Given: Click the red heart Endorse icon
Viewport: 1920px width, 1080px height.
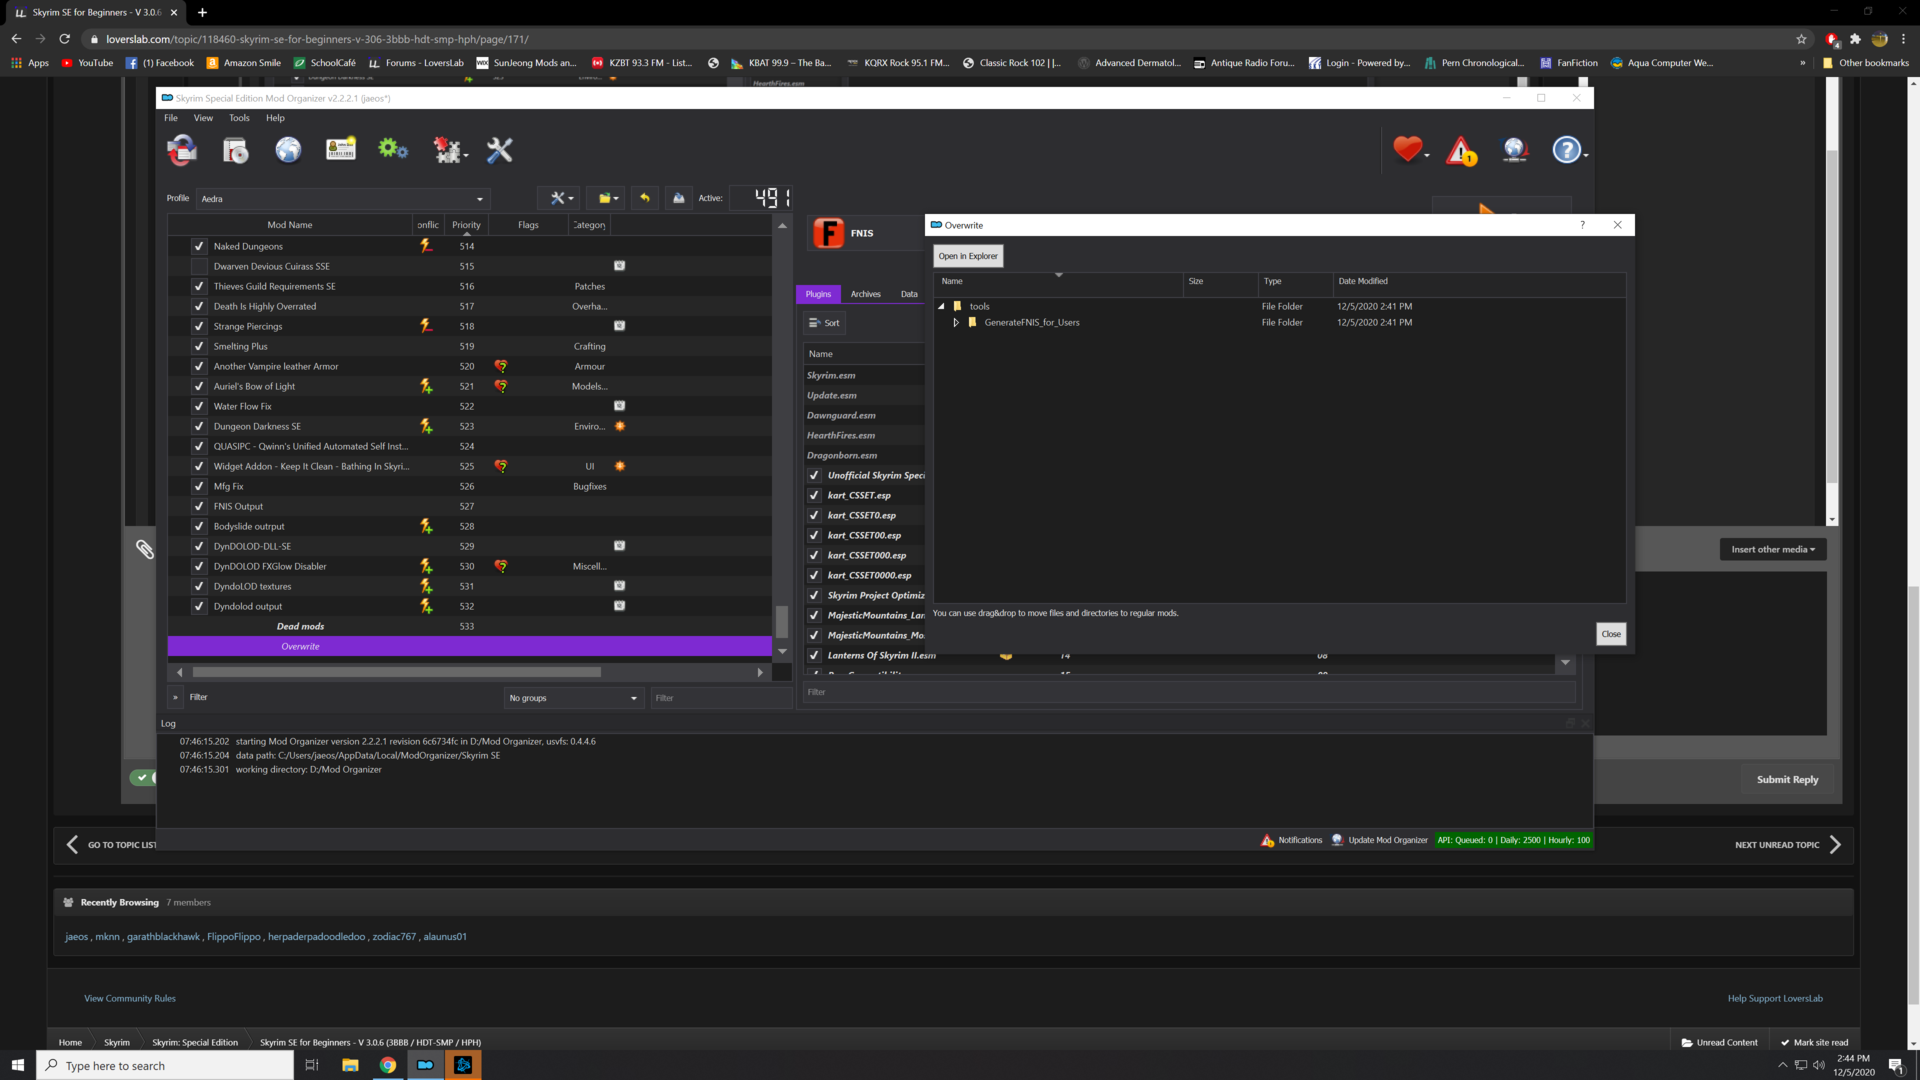Looking at the screenshot, I should tap(1409, 150).
